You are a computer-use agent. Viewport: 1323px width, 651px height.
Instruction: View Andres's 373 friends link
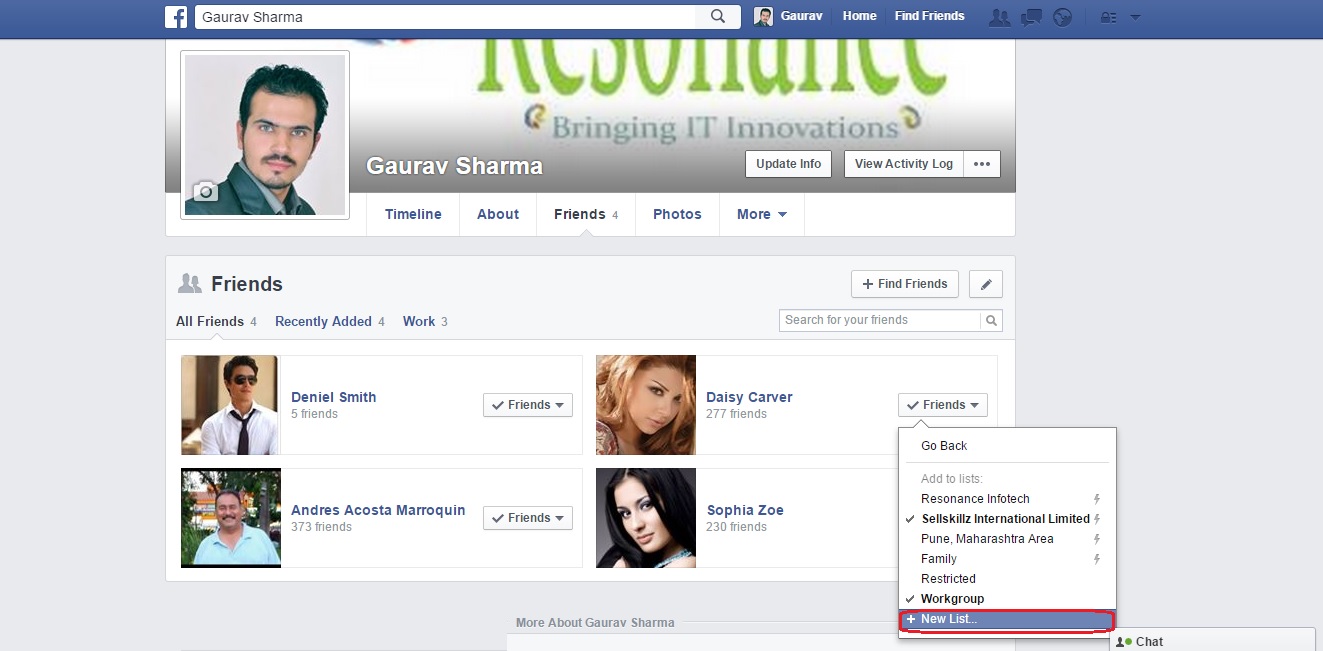click(x=321, y=527)
